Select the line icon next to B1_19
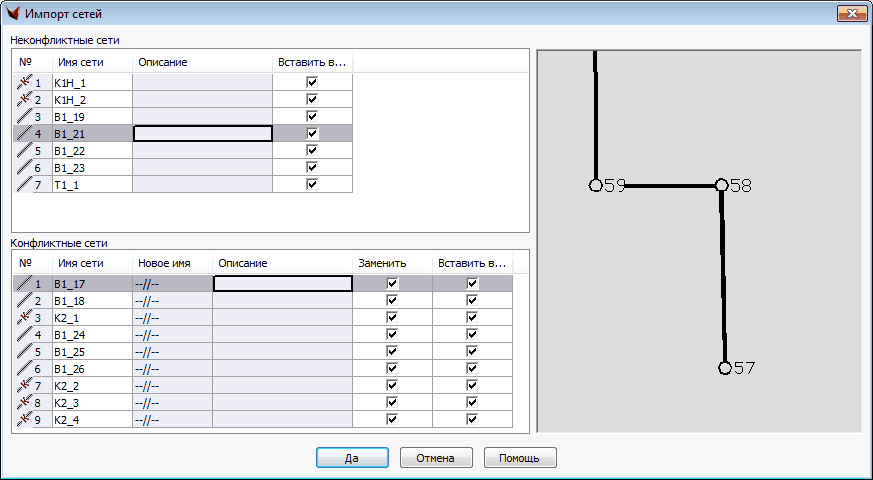 23,117
